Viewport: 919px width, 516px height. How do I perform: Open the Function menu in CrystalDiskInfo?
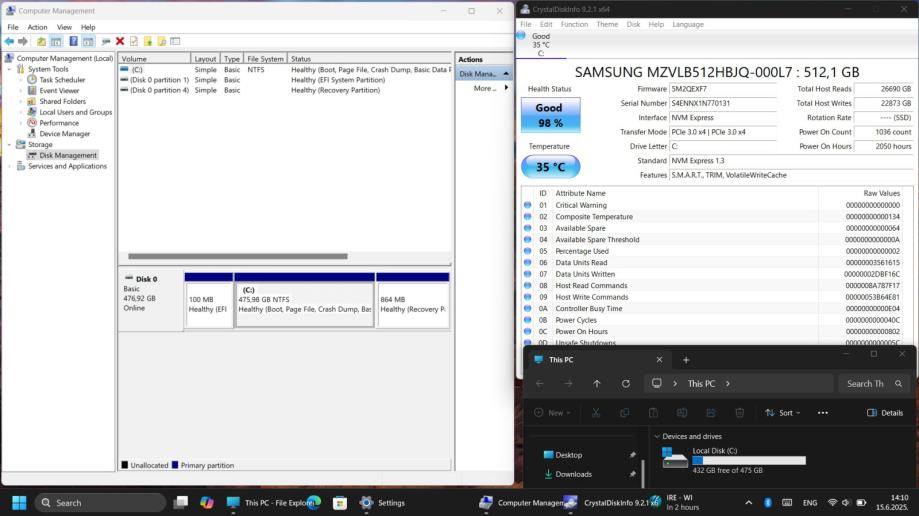click(x=574, y=24)
